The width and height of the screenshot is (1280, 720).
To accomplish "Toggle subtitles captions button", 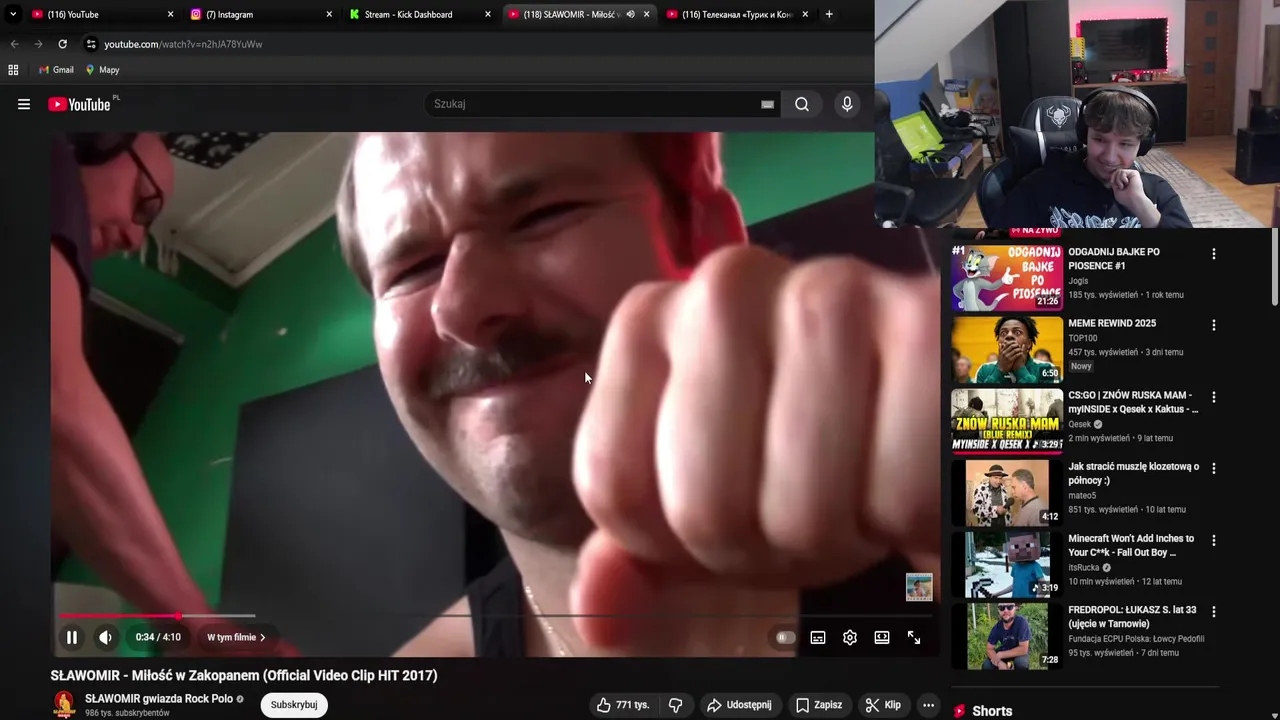I will (x=818, y=637).
